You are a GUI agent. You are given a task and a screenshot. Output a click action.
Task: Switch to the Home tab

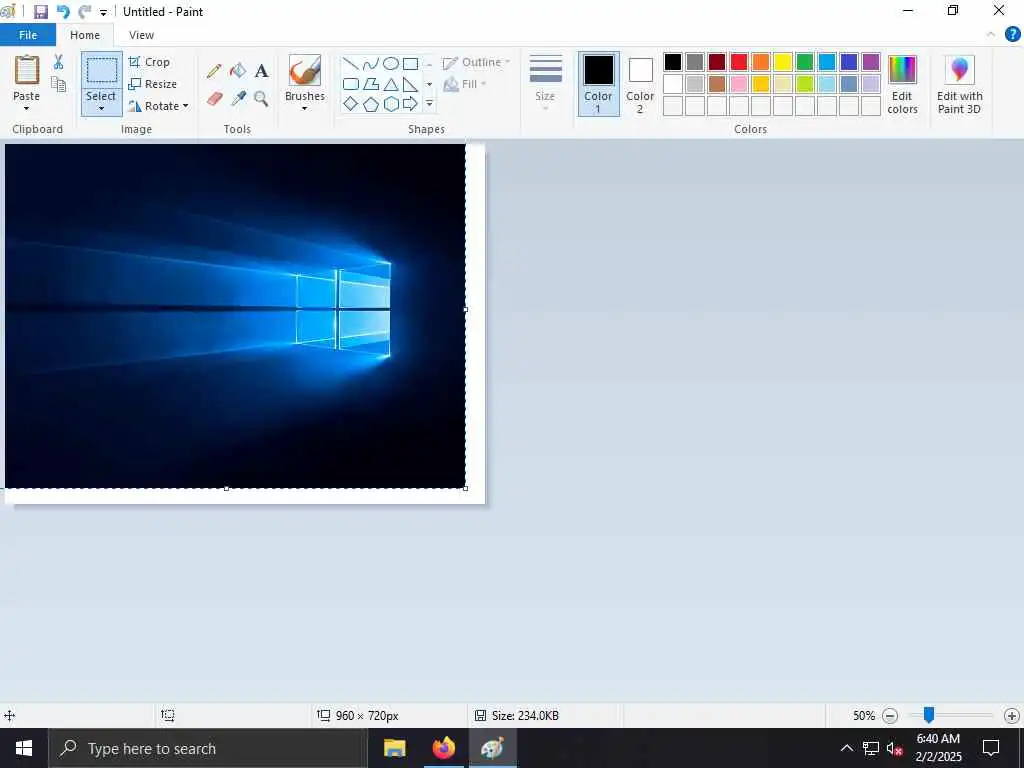[85, 35]
